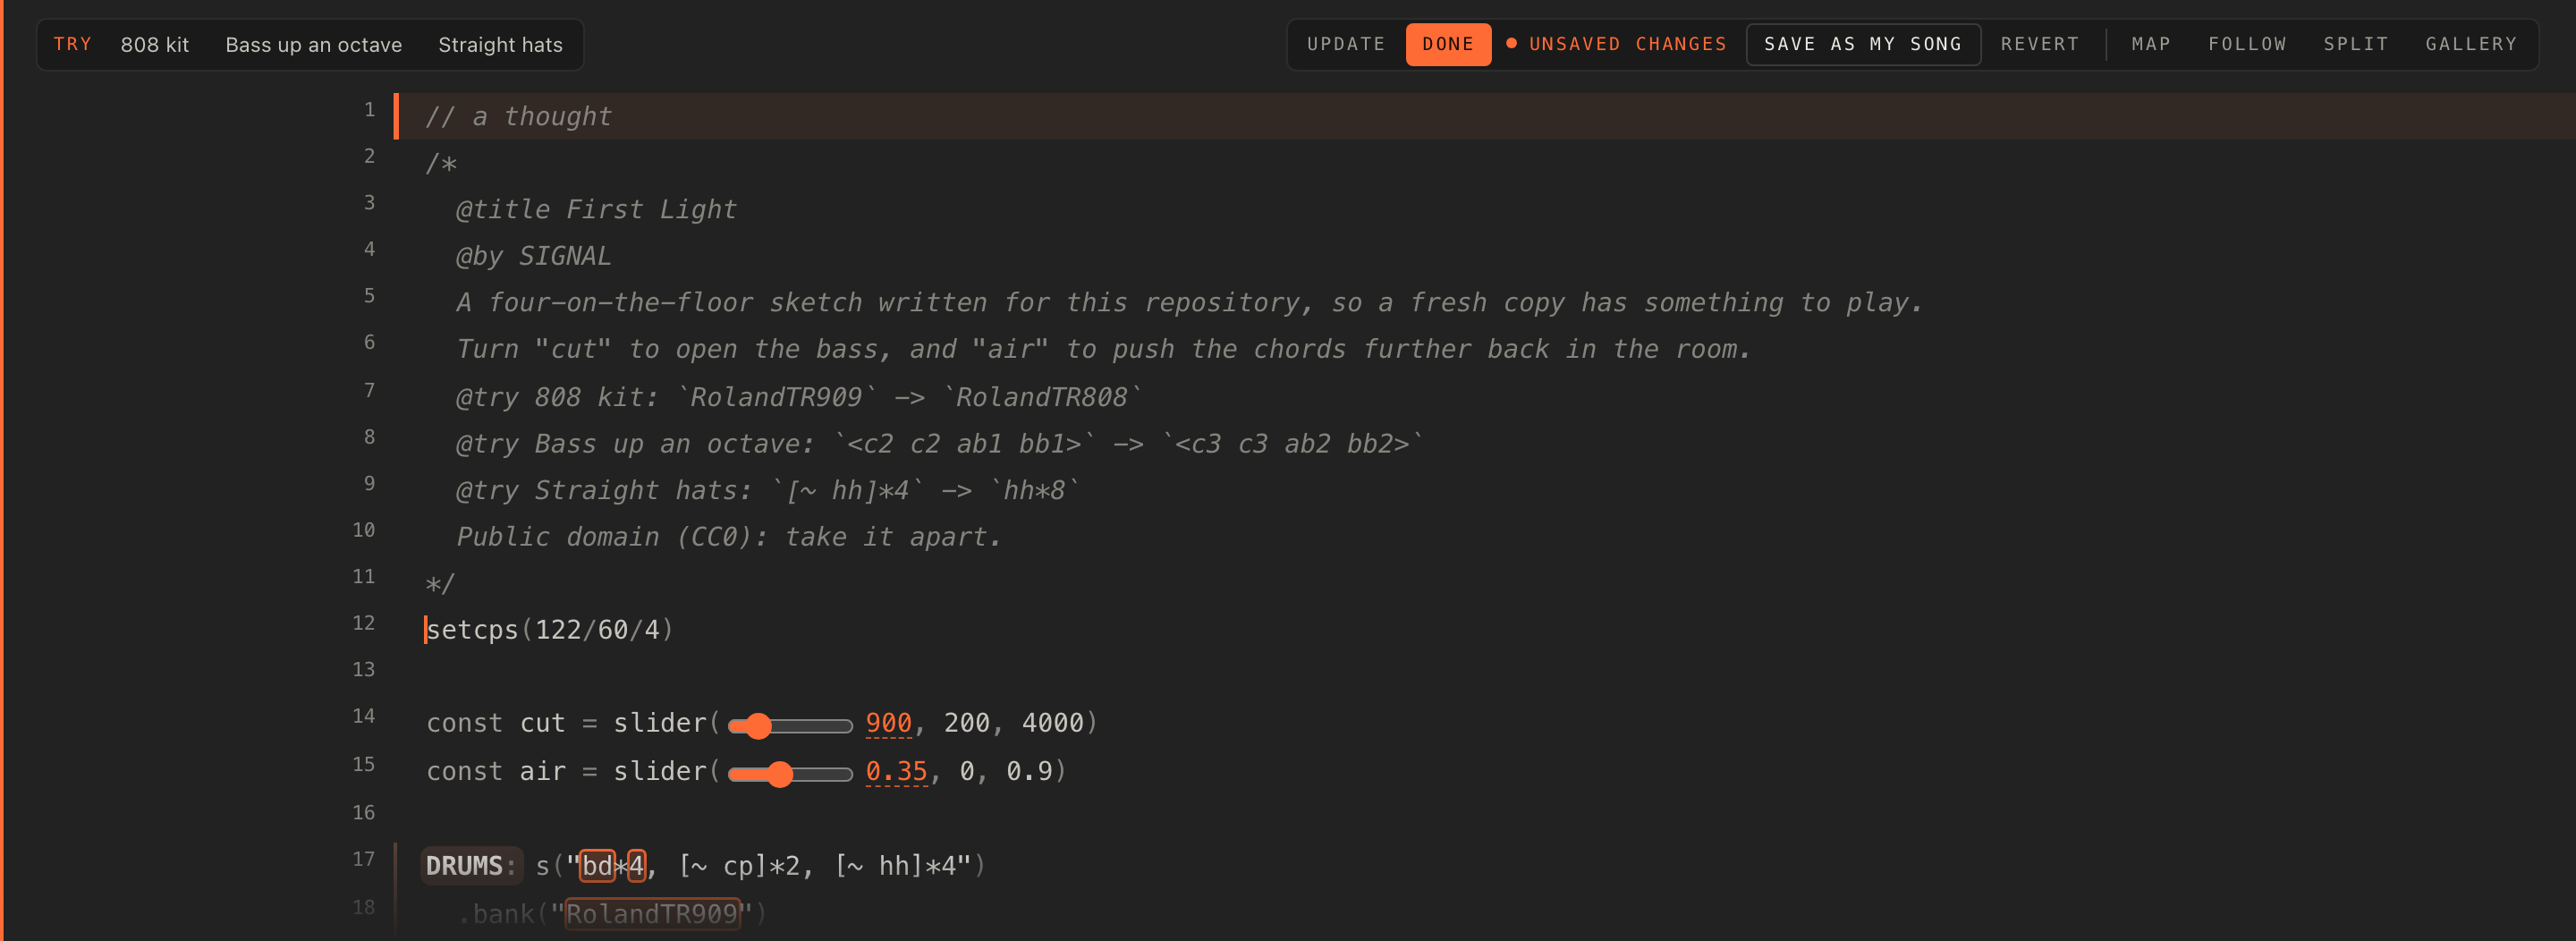Apply the Straight hats suggestion
This screenshot has height=941, width=2576.
point(500,45)
